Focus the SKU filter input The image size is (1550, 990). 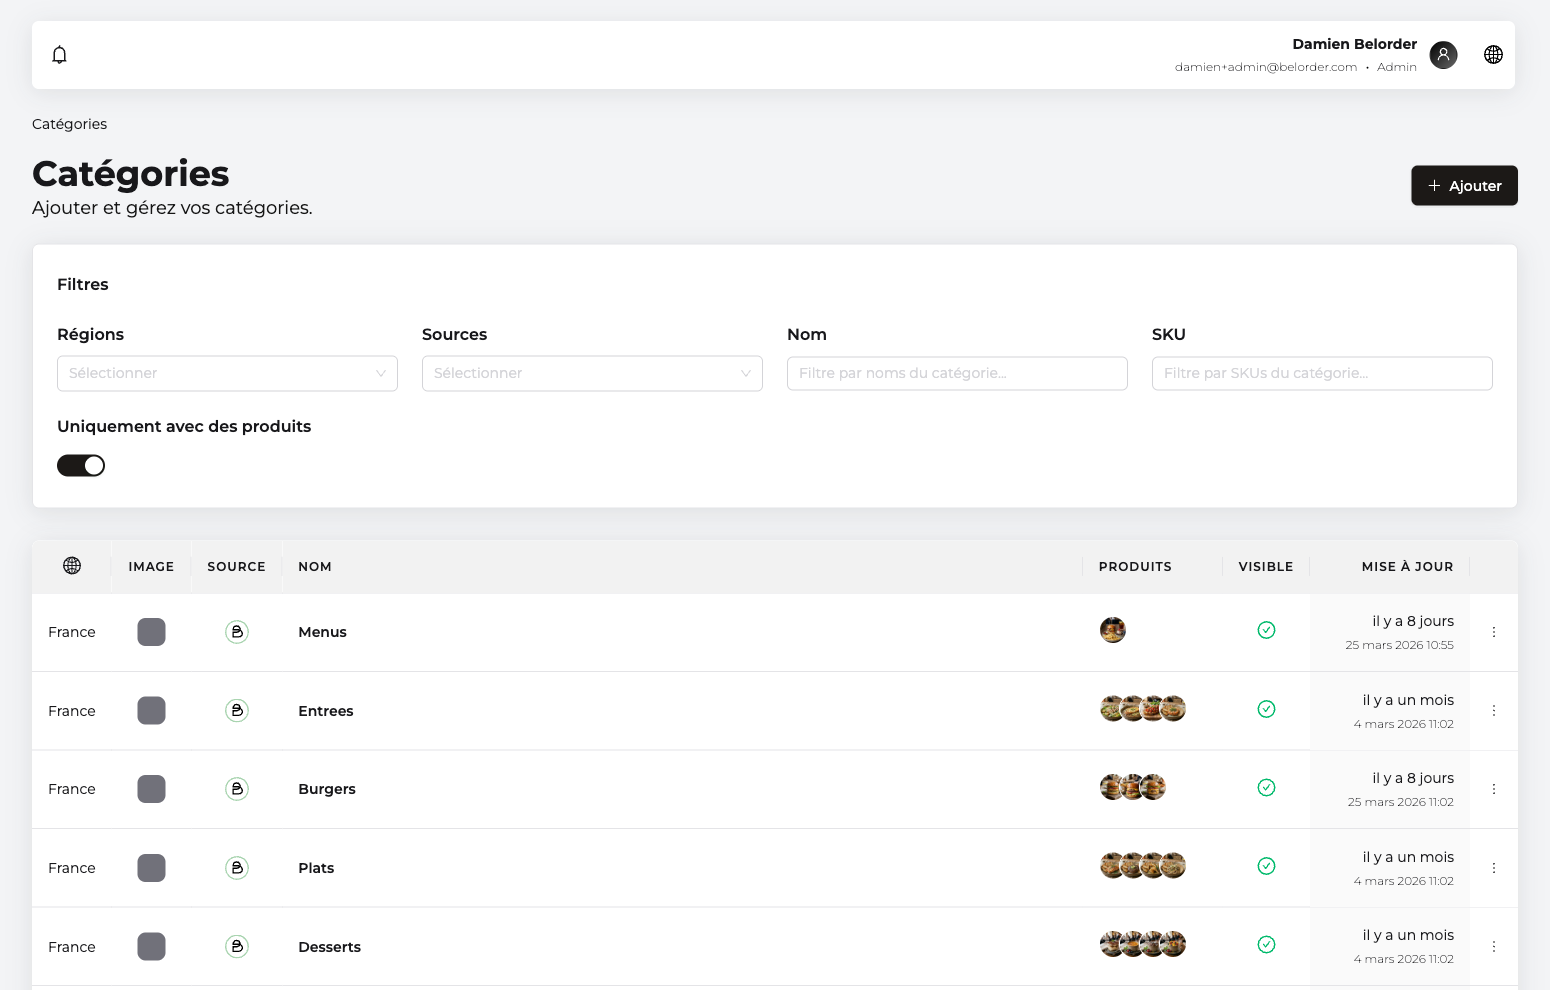[x=1322, y=373]
